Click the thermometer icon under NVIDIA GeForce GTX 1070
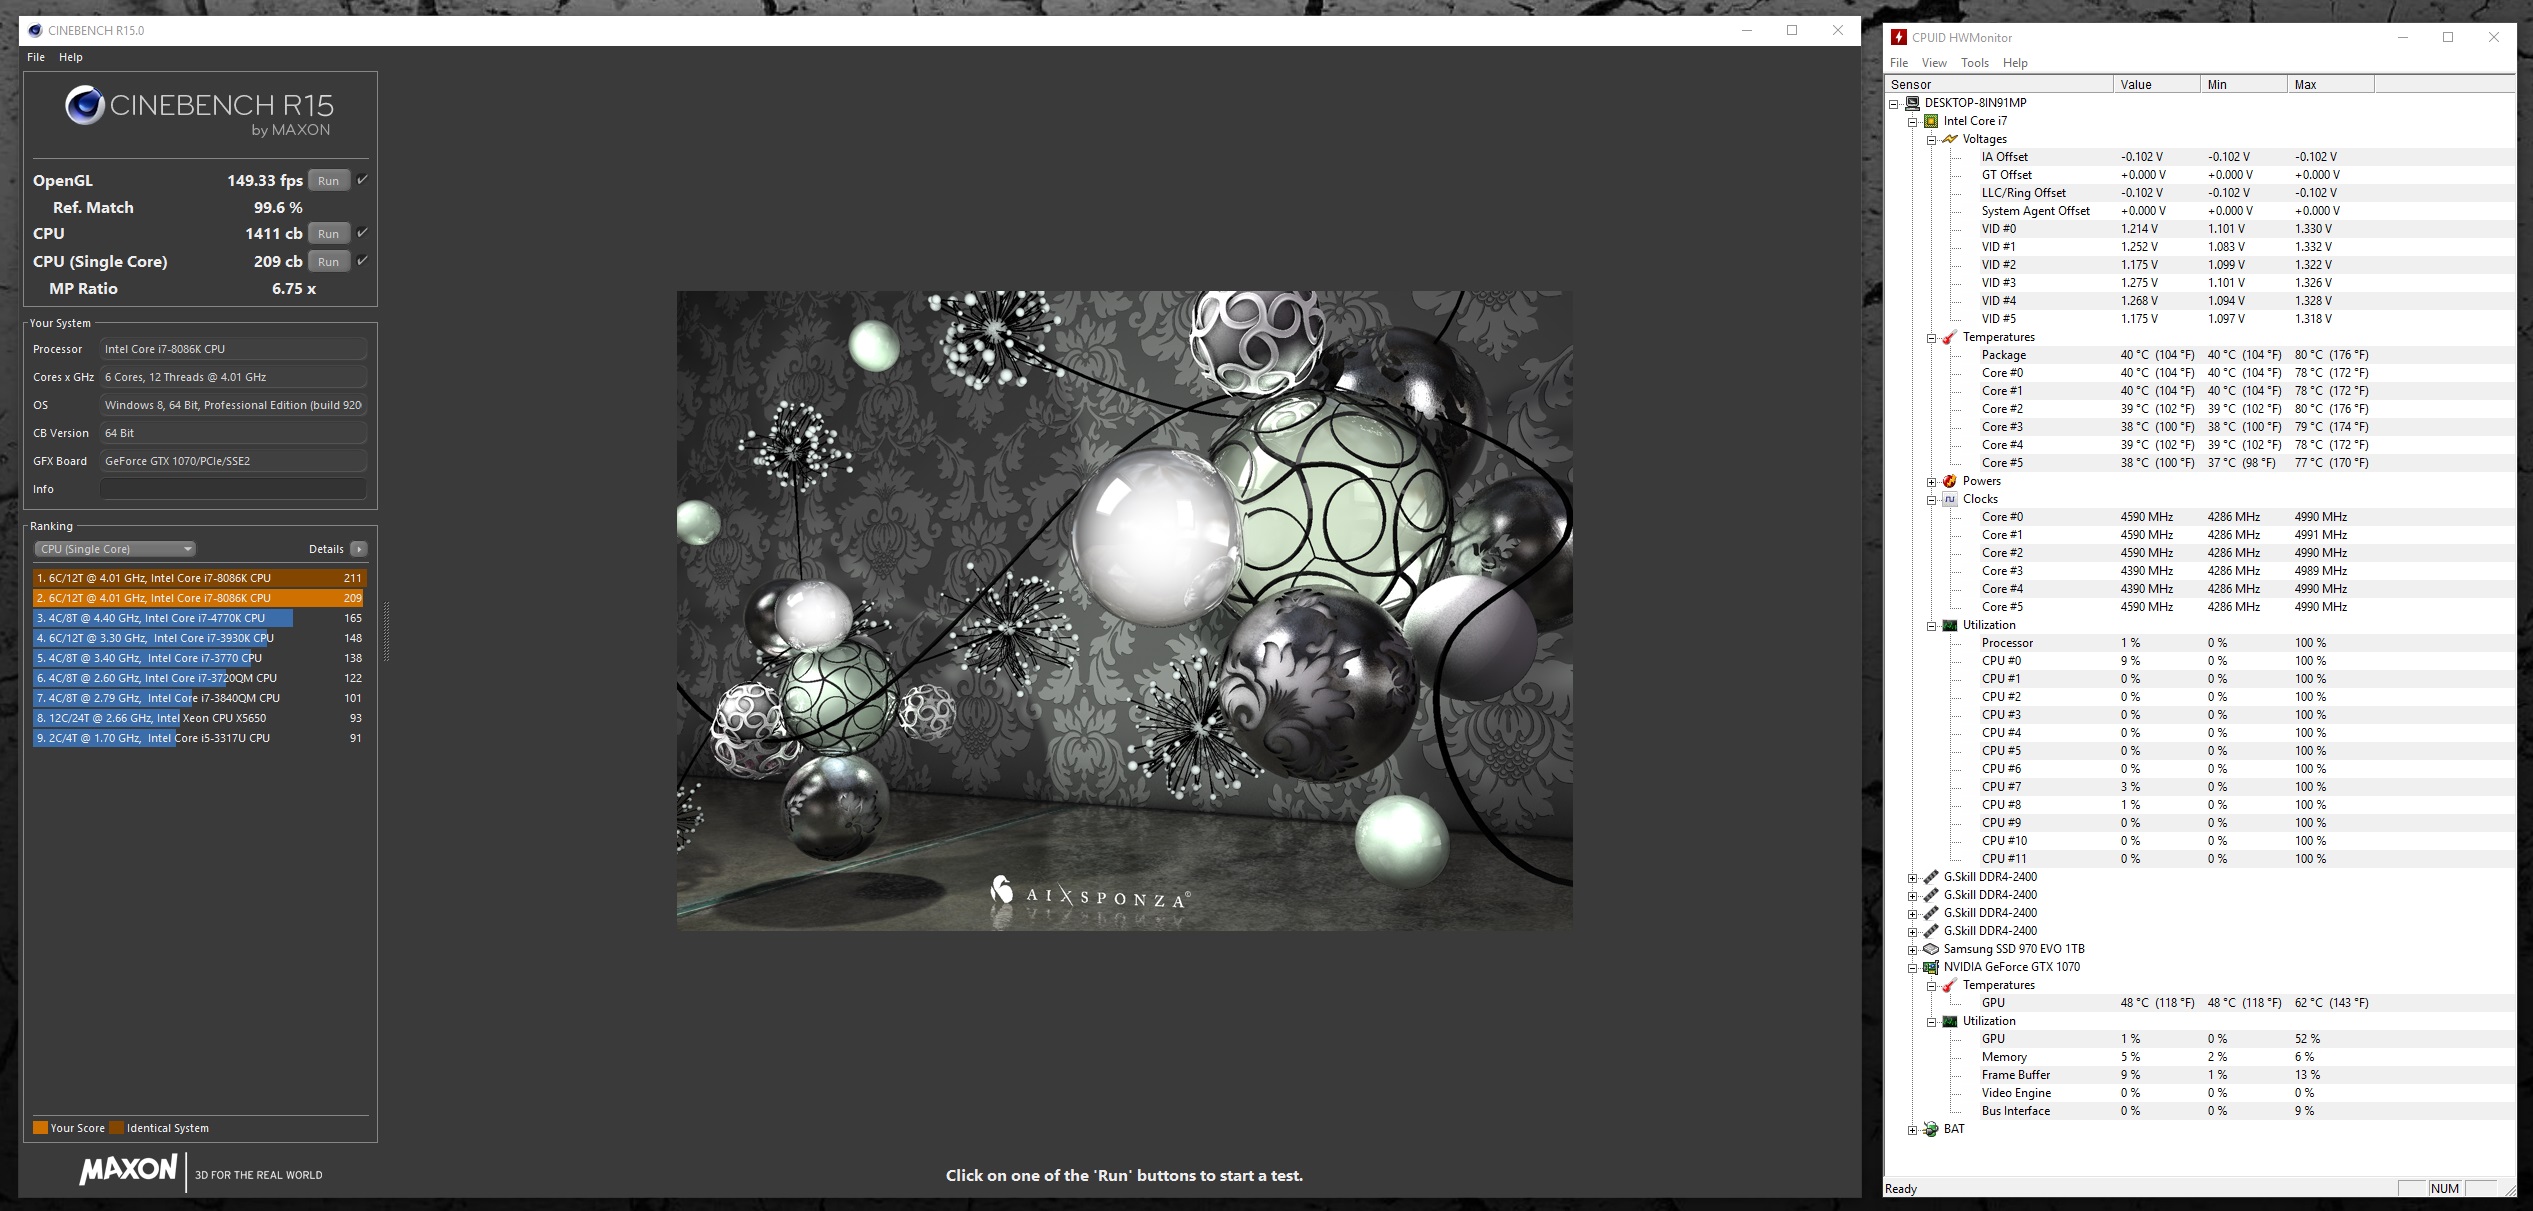 tap(1950, 985)
